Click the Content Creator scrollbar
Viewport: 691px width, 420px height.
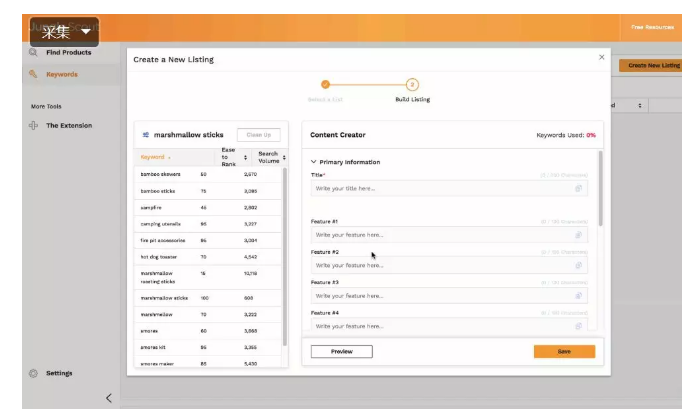pyautogui.click(x=600, y=189)
